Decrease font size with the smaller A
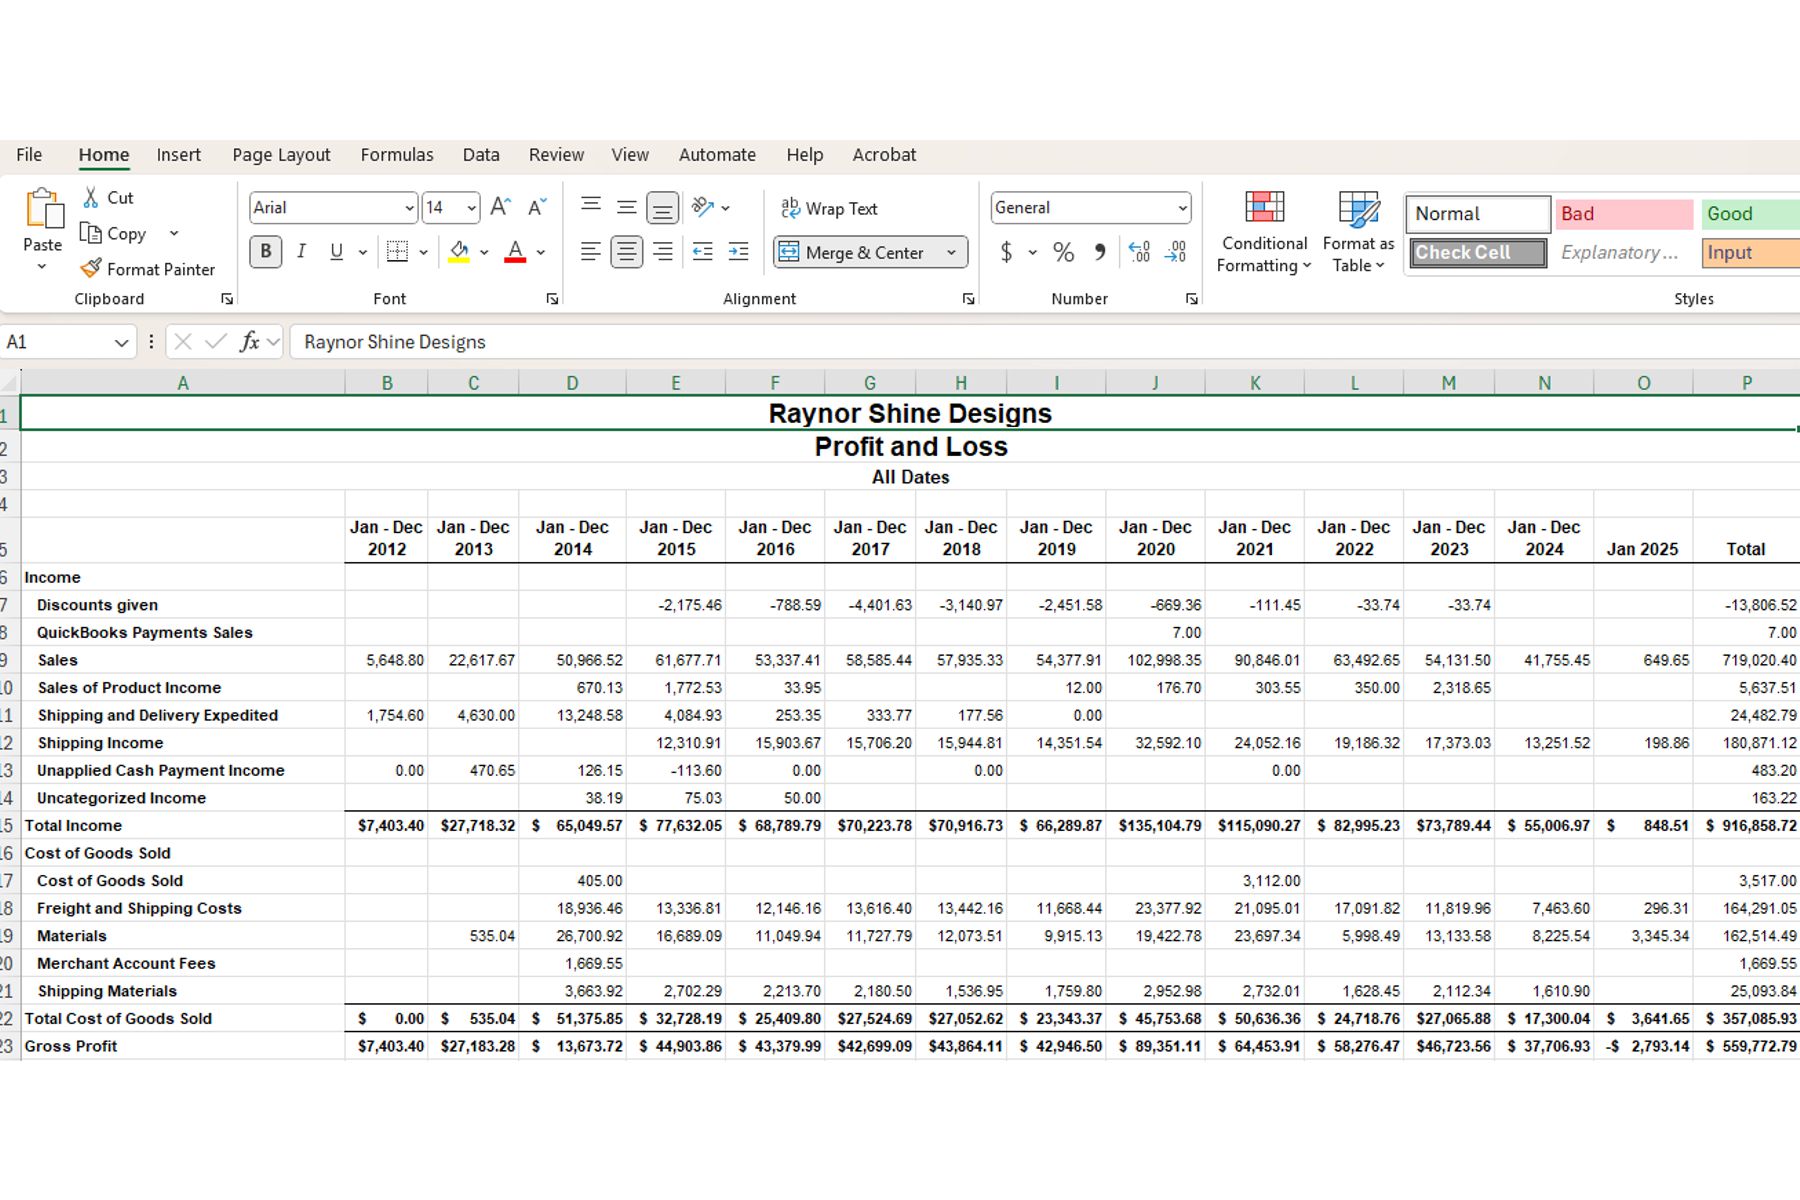The image size is (1800, 1200). click(537, 207)
